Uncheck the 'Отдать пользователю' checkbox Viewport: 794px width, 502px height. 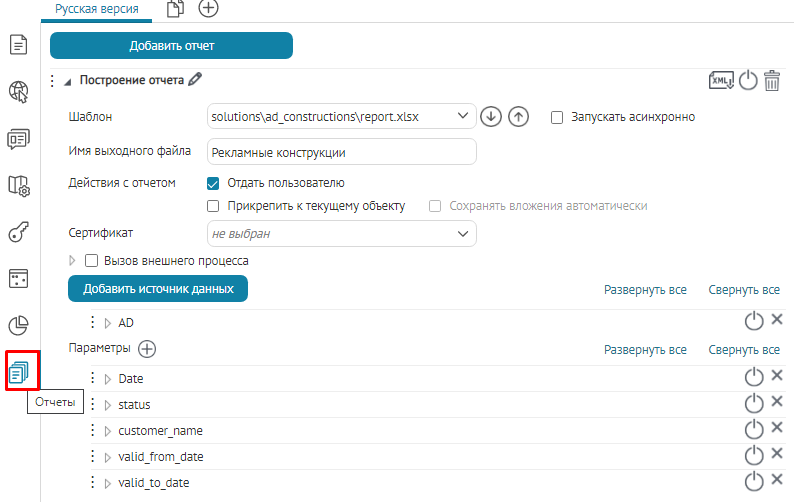click(213, 183)
